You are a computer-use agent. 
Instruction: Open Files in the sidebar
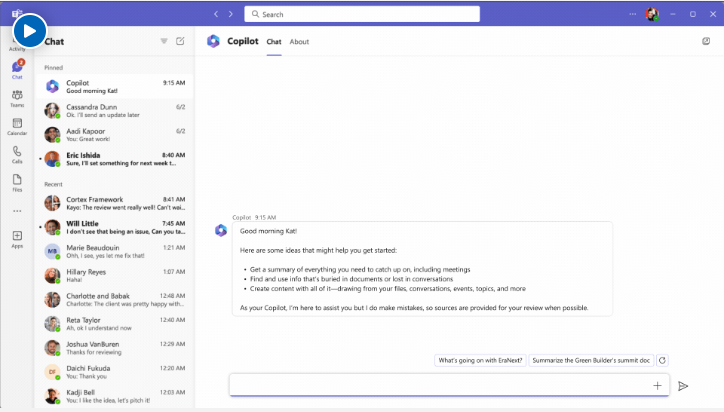click(17, 181)
